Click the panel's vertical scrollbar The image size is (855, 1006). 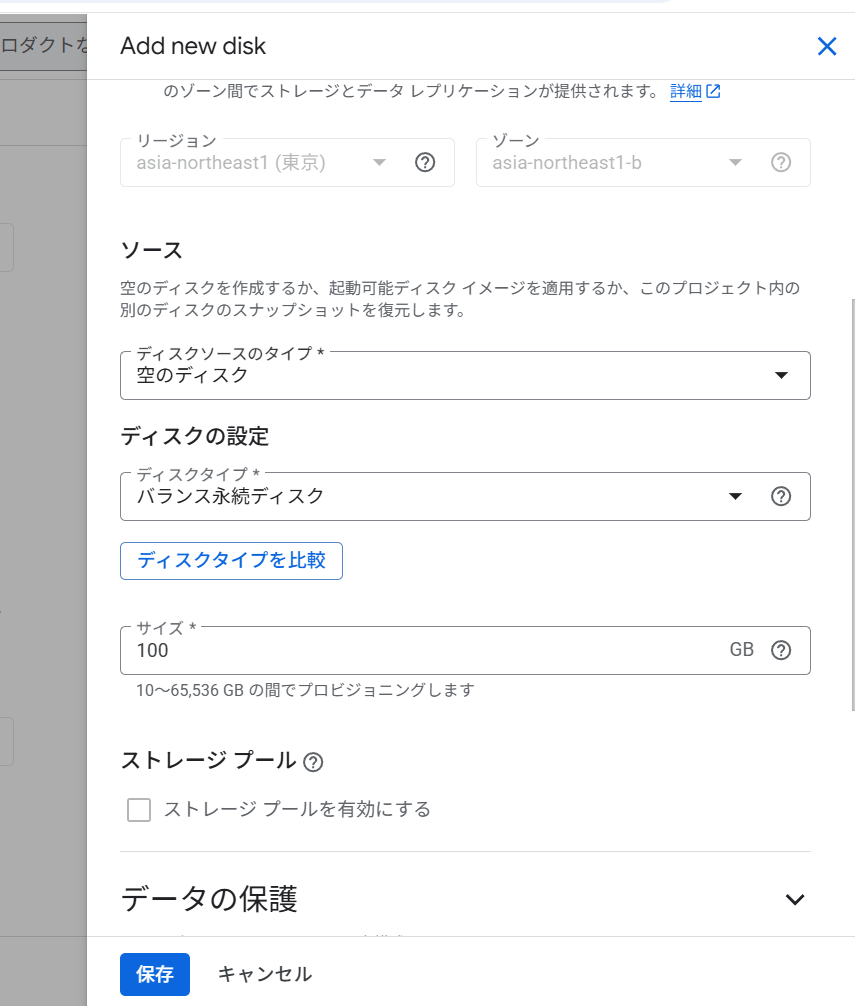click(x=852, y=504)
